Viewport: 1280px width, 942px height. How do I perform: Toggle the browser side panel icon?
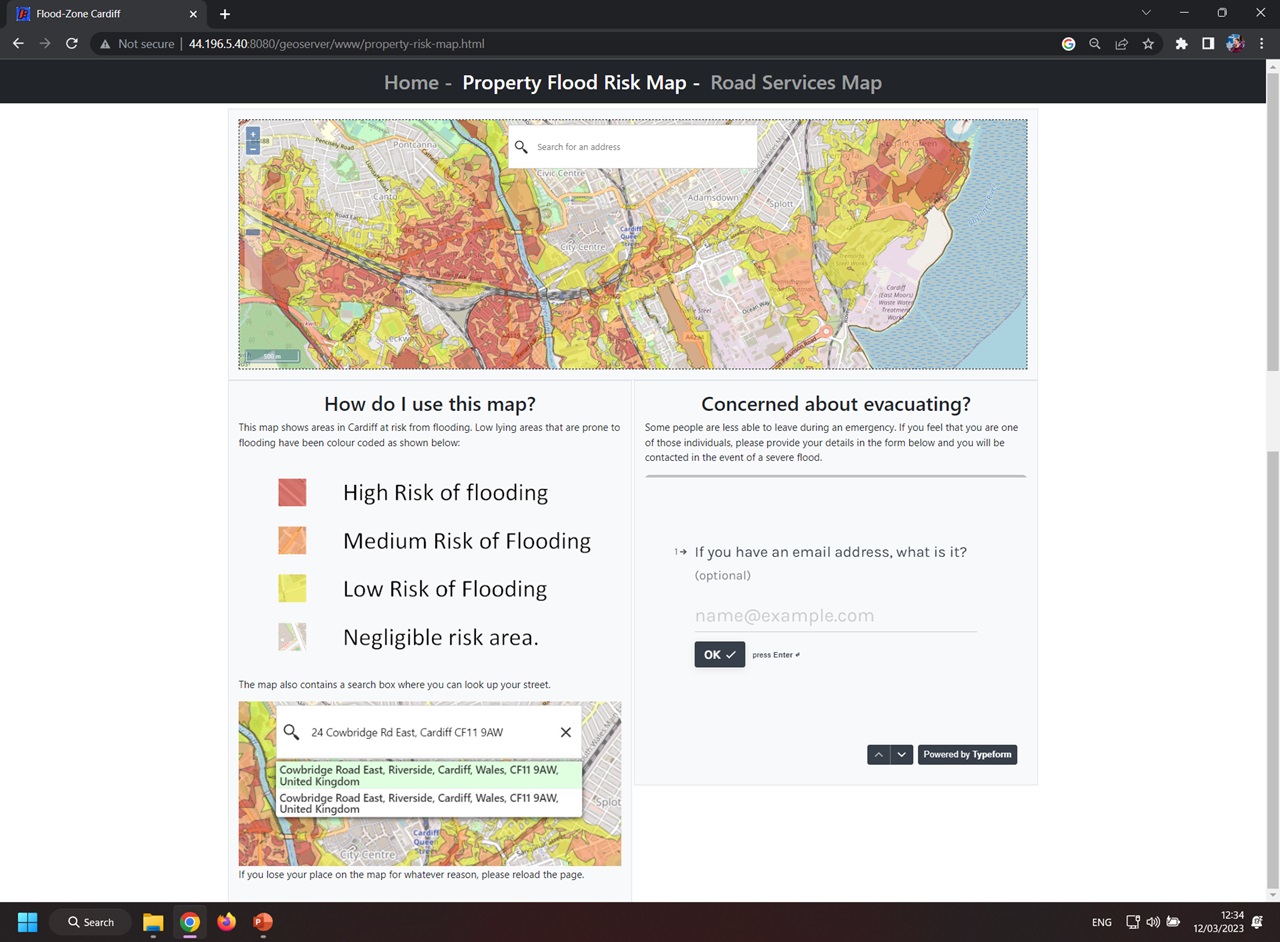(1208, 44)
